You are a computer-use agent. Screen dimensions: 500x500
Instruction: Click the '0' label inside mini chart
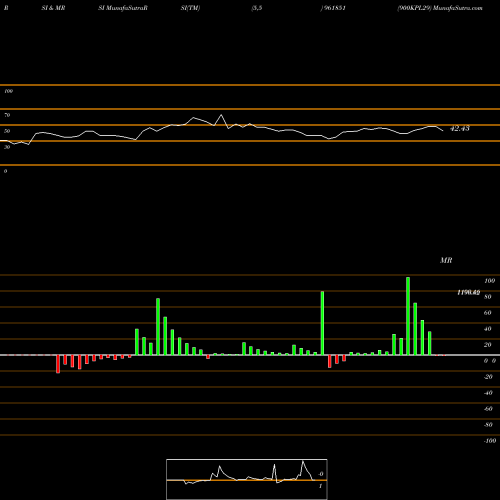[x=321, y=474]
